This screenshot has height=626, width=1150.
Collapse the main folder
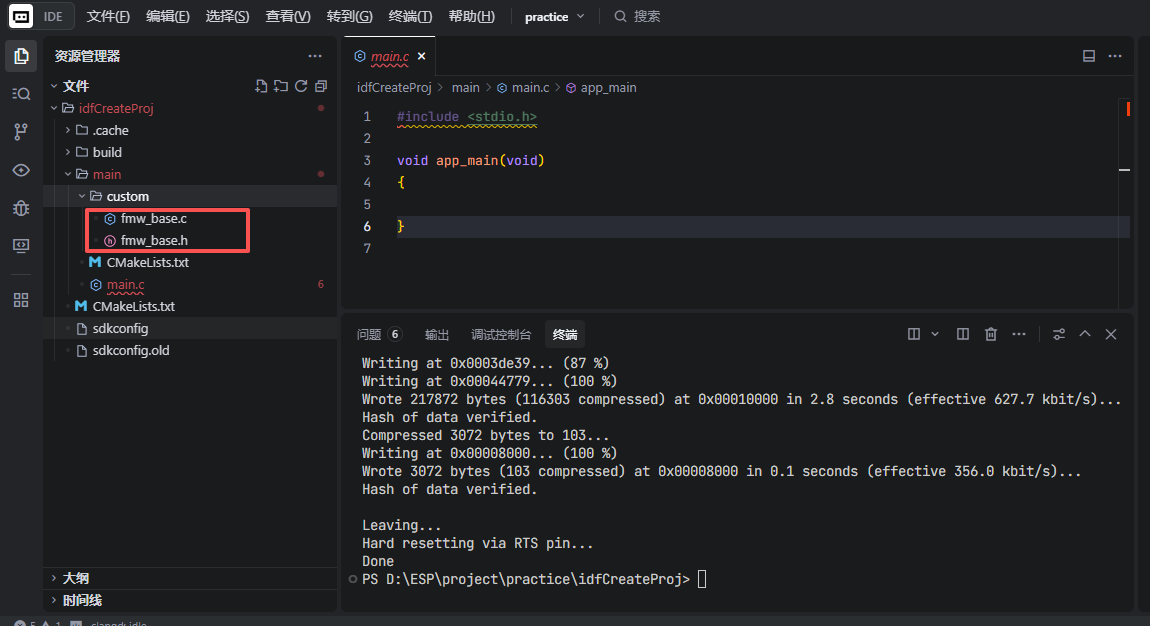(x=68, y=174)
